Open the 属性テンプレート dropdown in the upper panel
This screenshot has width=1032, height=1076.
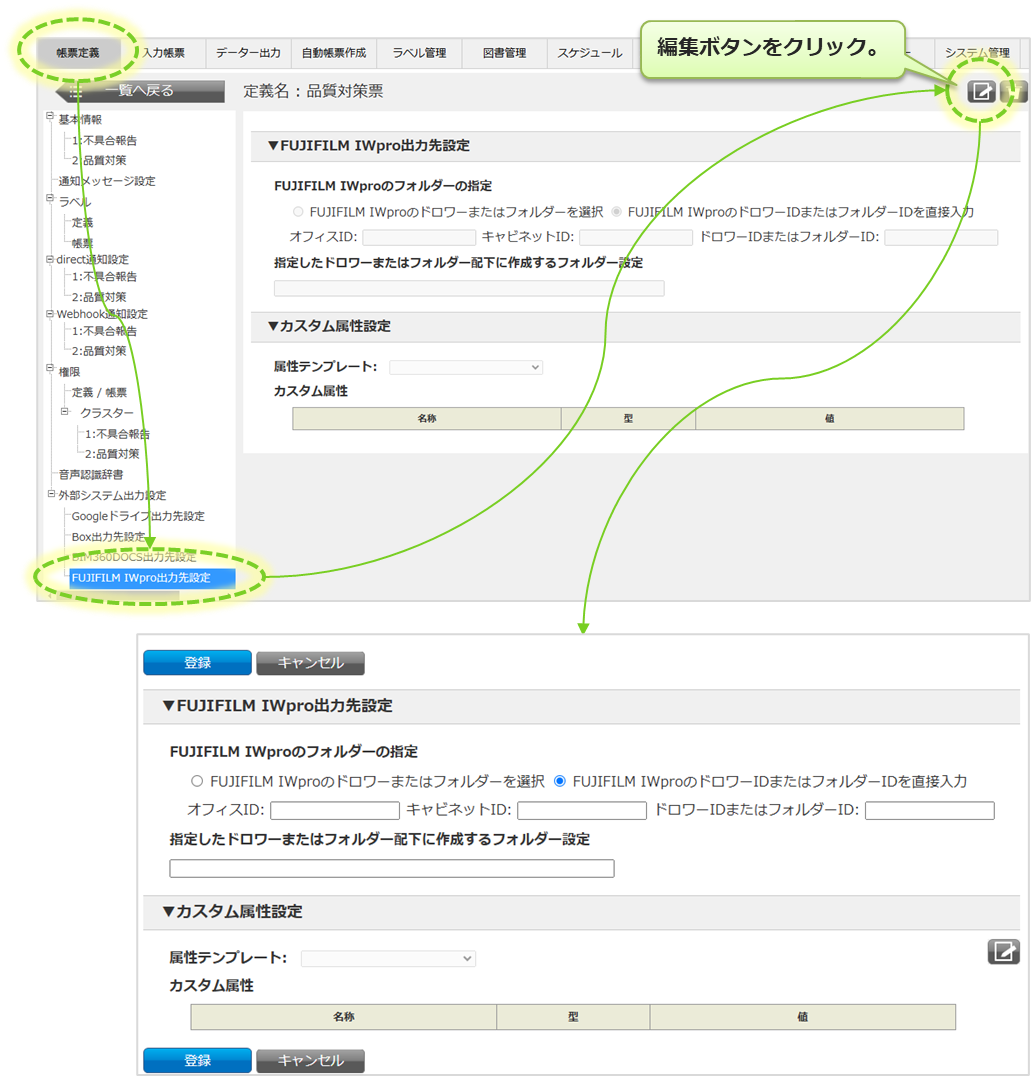click(466, 367)
